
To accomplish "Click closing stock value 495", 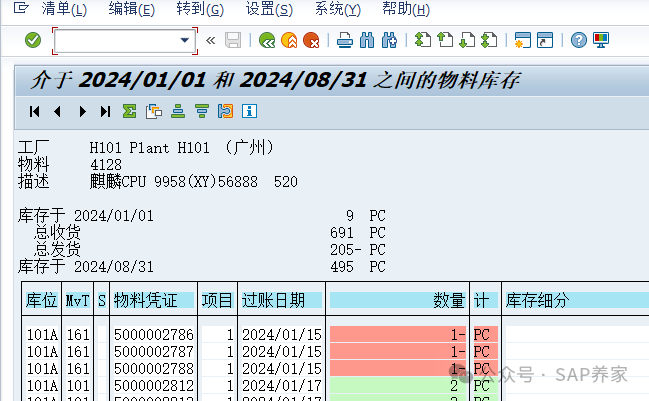I will (x=341, y=267).
